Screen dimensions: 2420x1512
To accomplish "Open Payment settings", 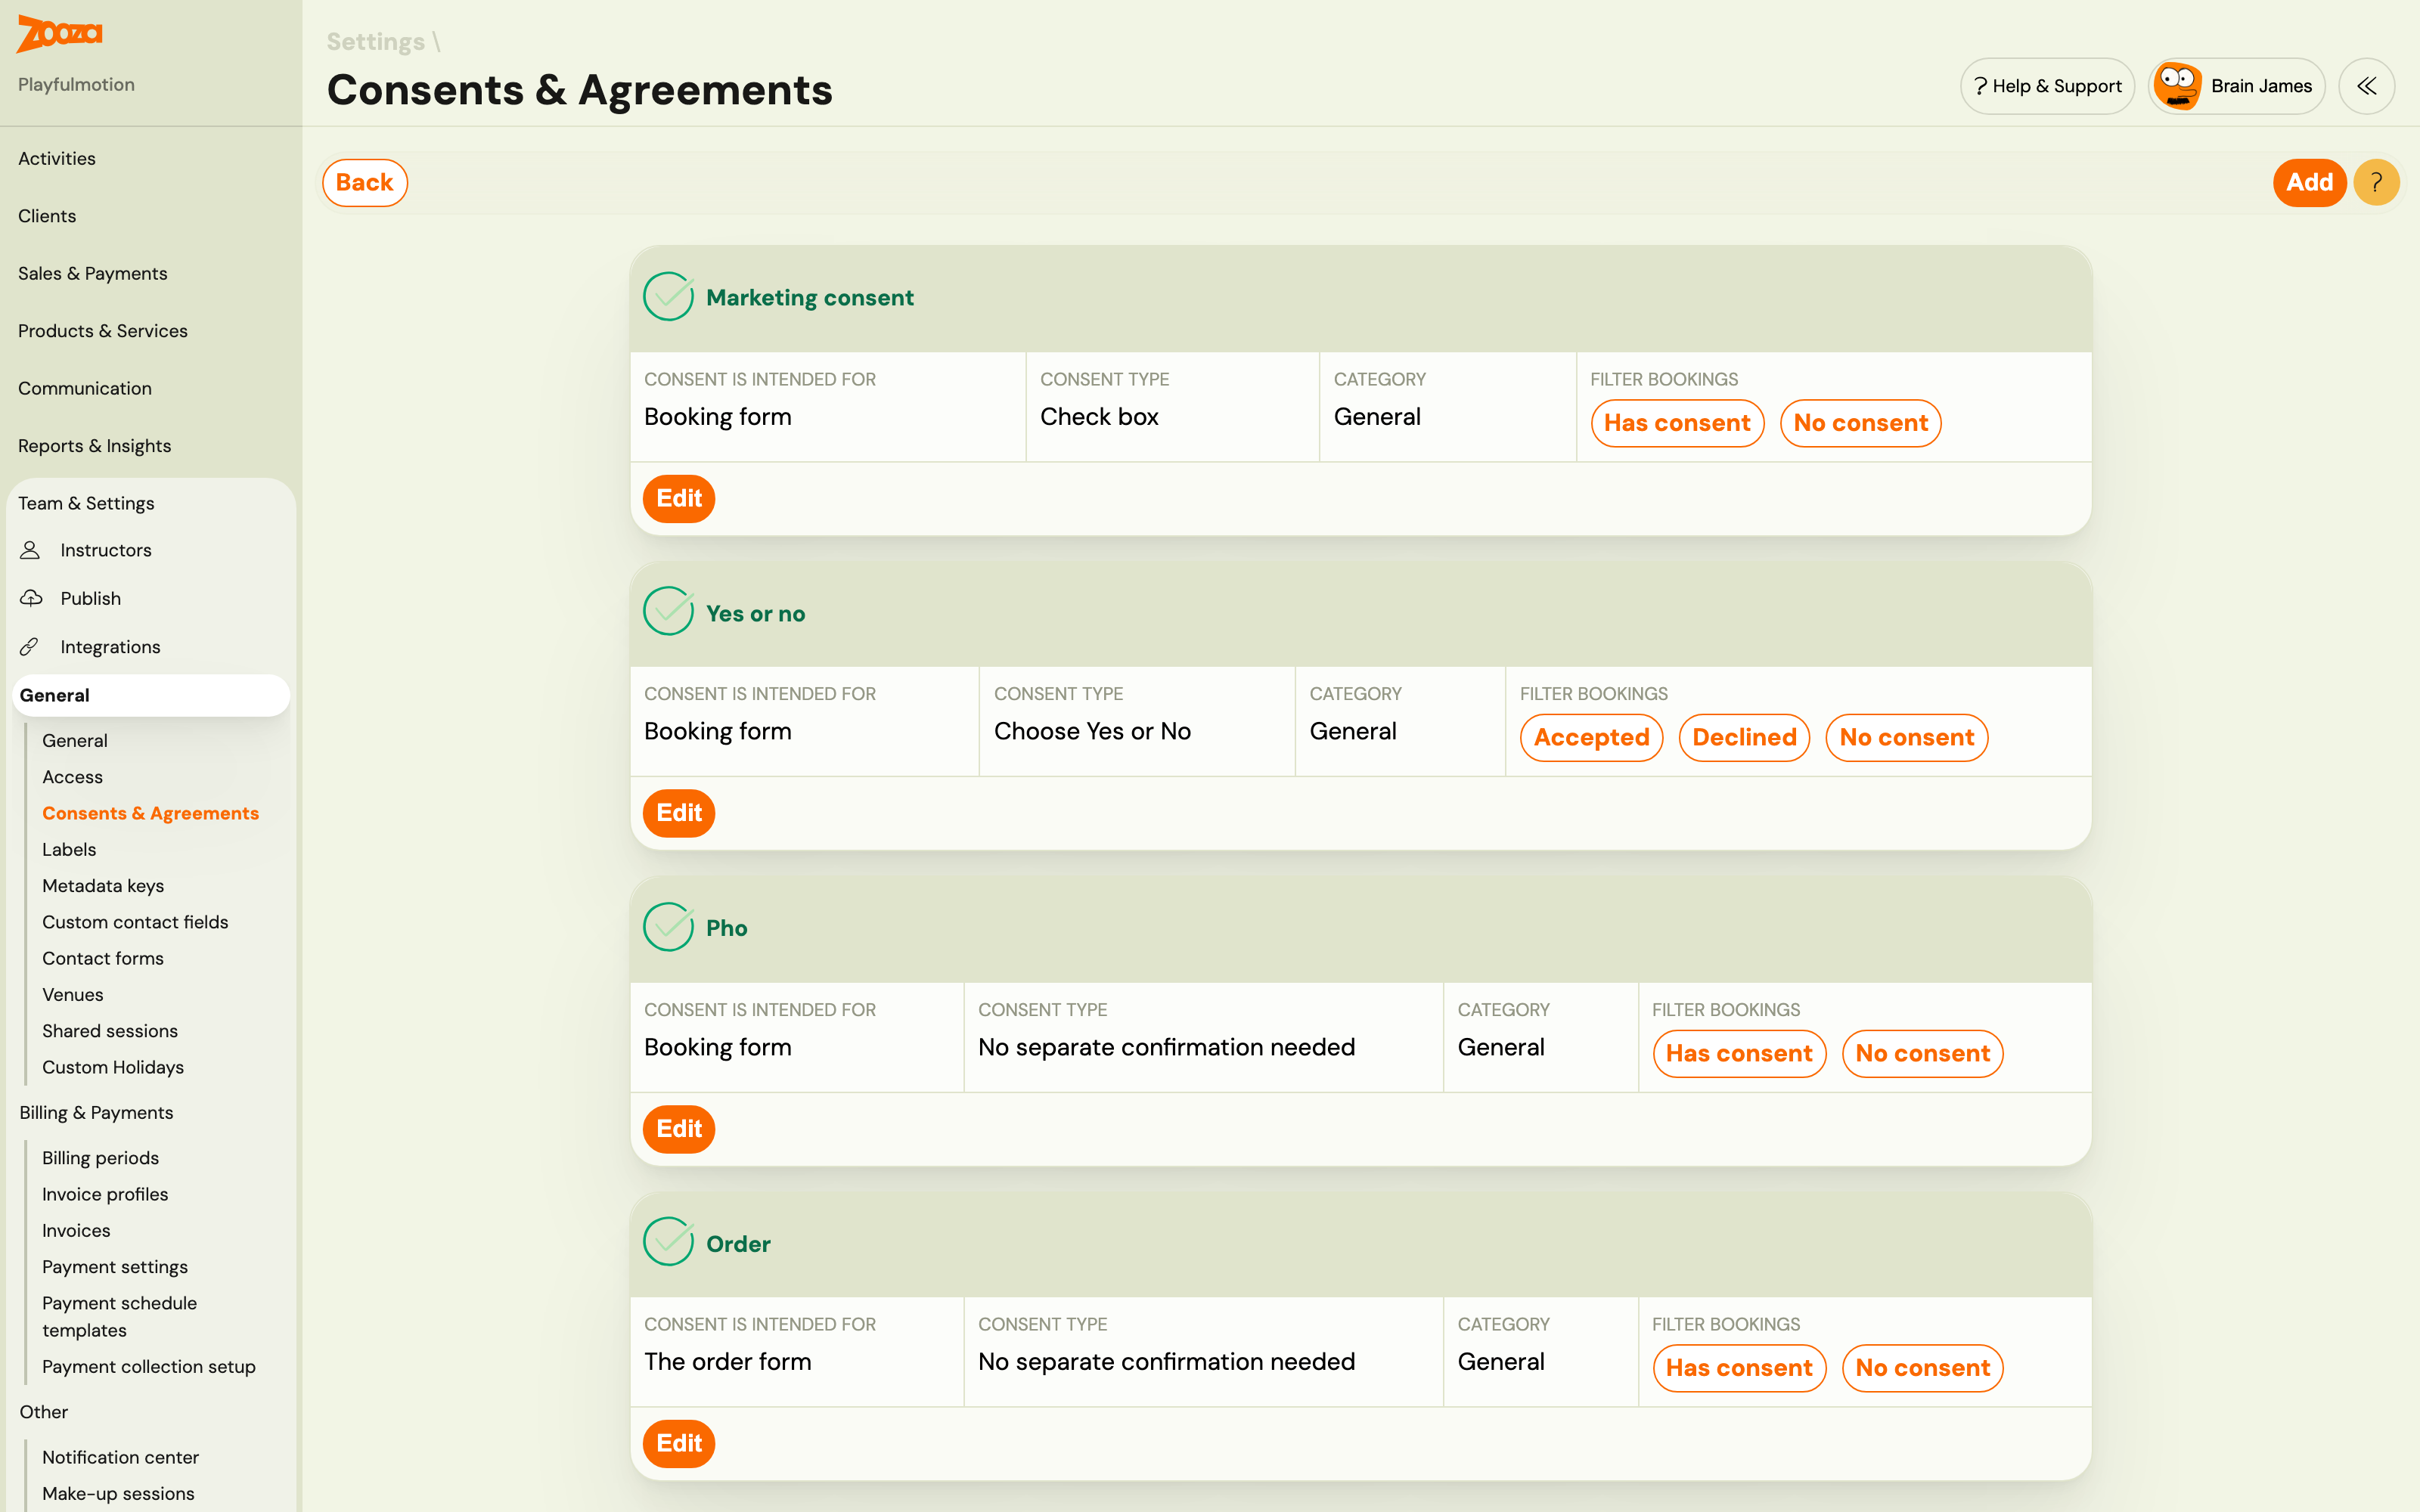I will click(115, 1267).
